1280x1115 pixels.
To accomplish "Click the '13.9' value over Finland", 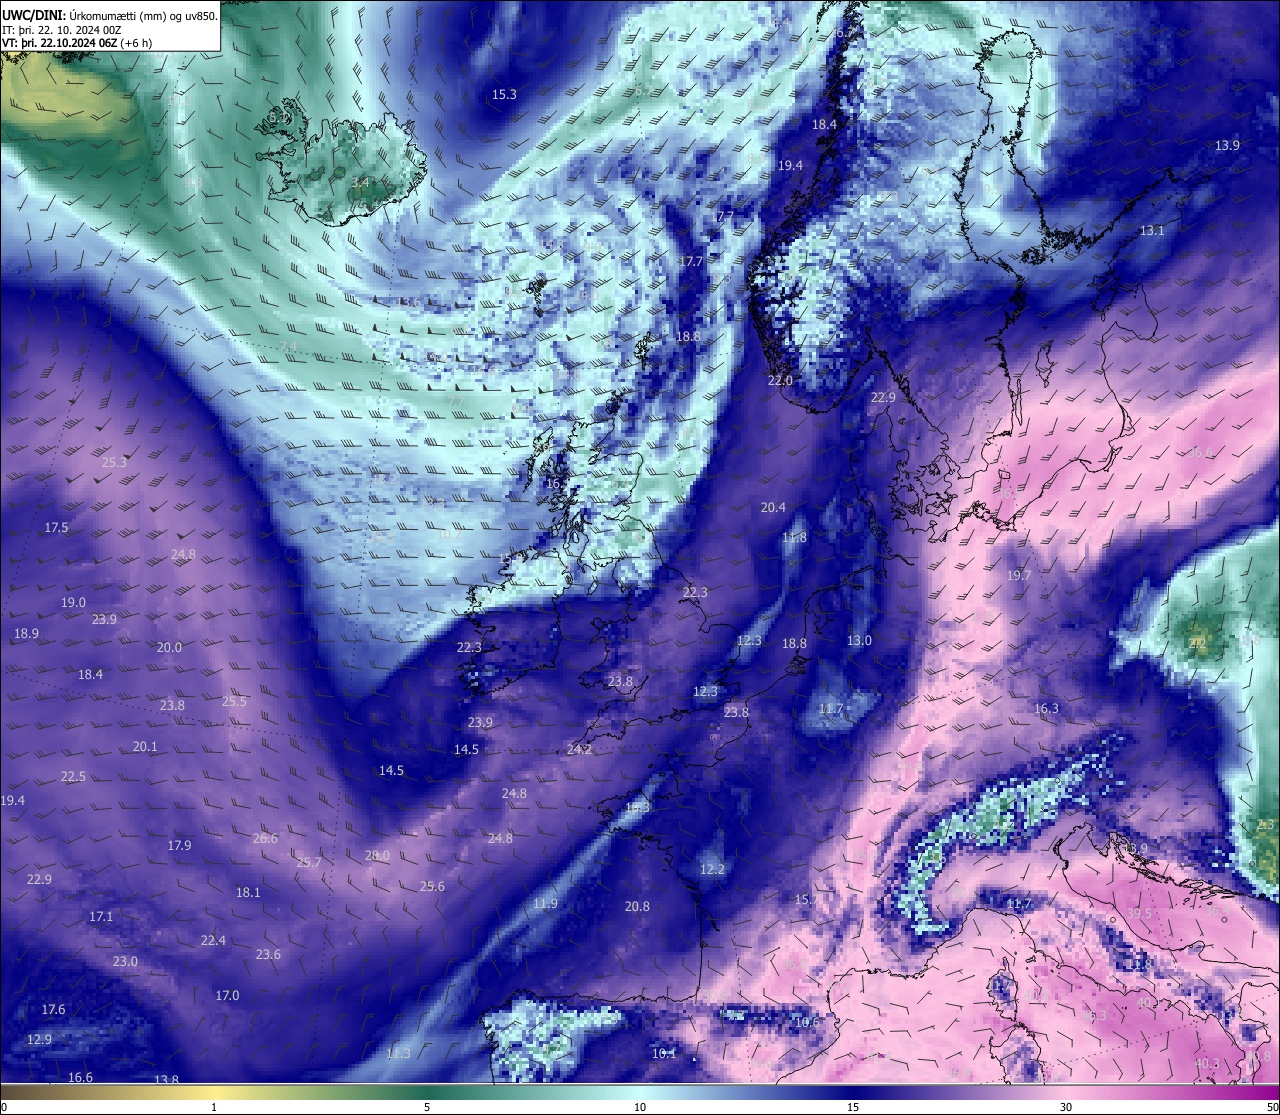I will point(1227,146).
